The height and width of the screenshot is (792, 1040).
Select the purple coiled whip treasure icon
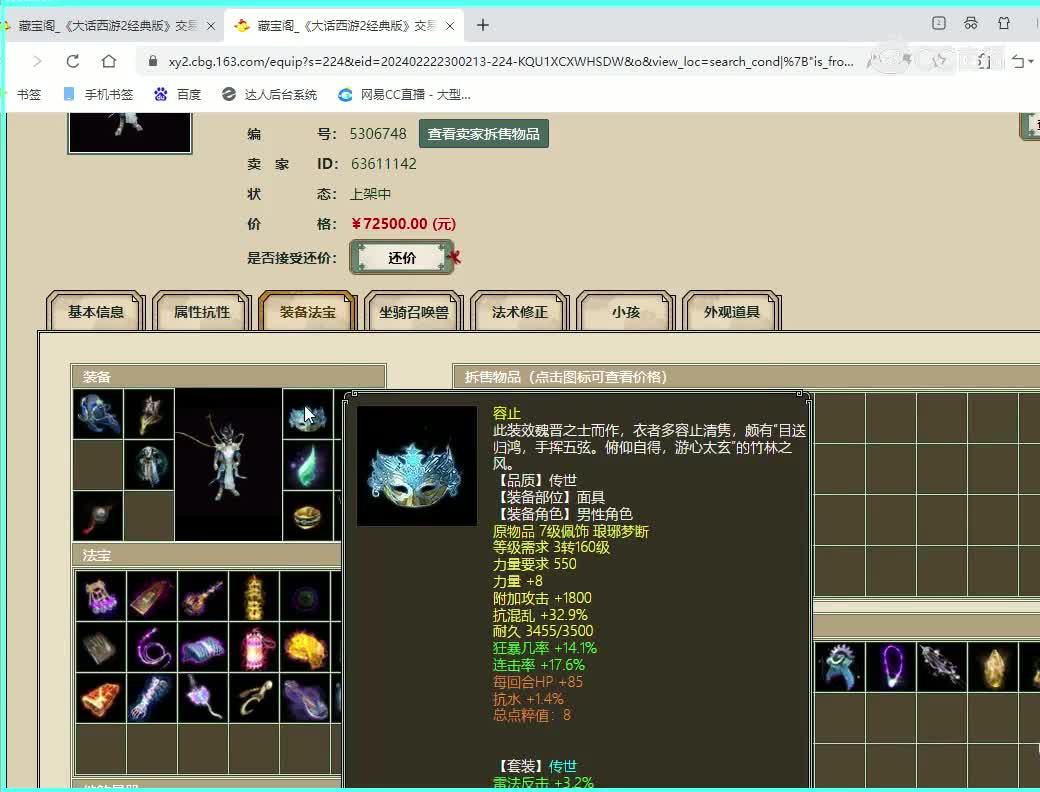152,647
